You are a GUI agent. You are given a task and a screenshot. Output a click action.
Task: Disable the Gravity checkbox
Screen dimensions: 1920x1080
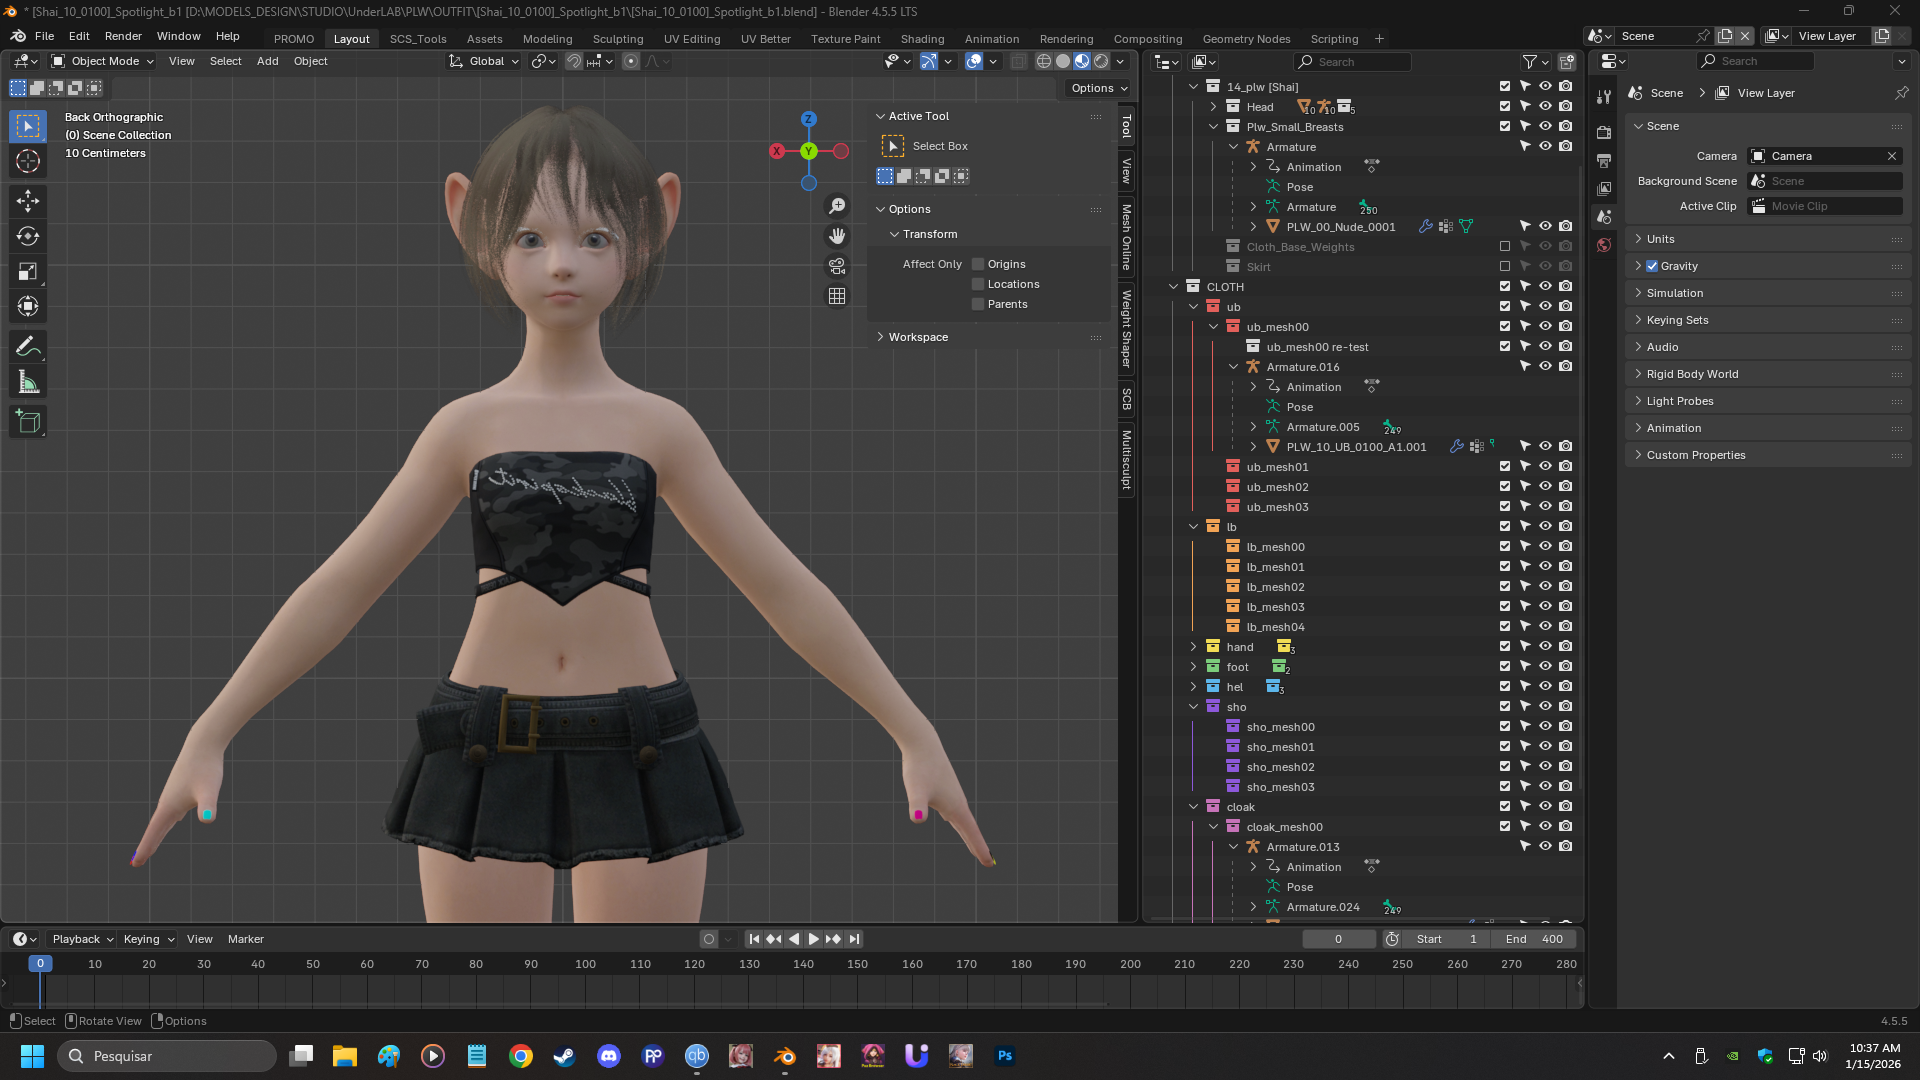[1653, 266]
